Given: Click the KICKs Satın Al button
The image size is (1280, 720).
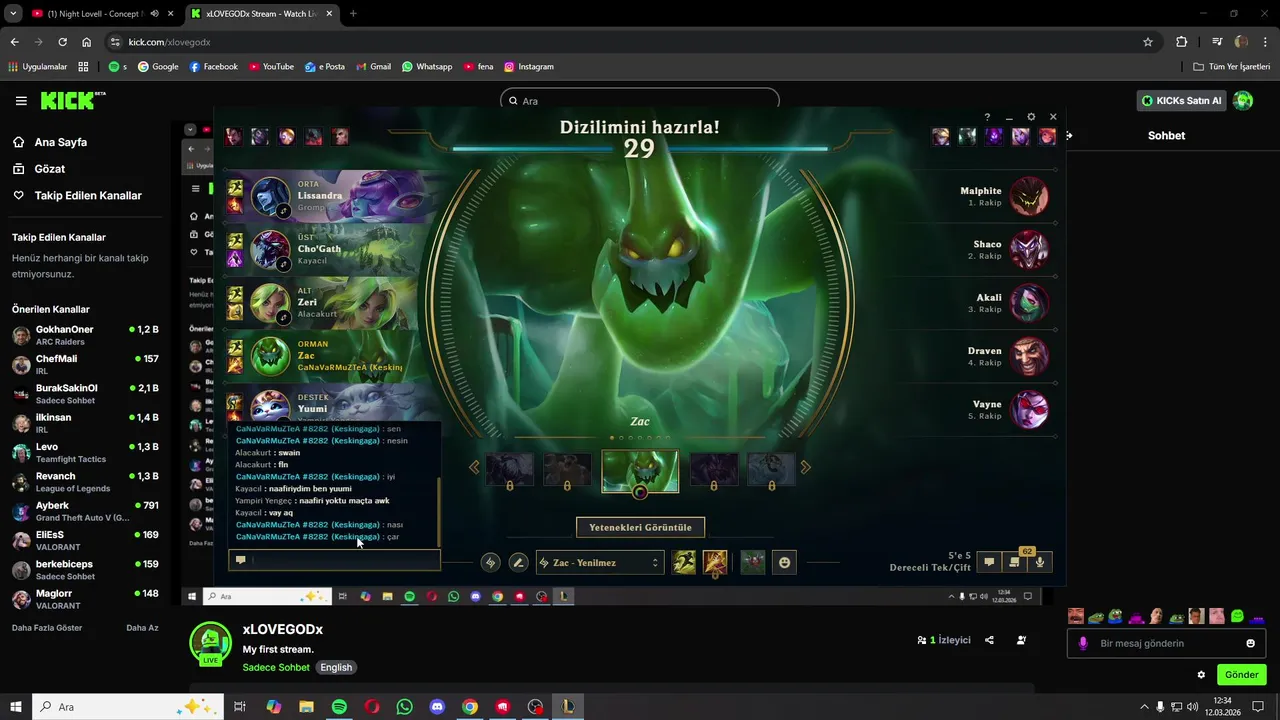Looking at the screenshot, I should (1182, 100).
